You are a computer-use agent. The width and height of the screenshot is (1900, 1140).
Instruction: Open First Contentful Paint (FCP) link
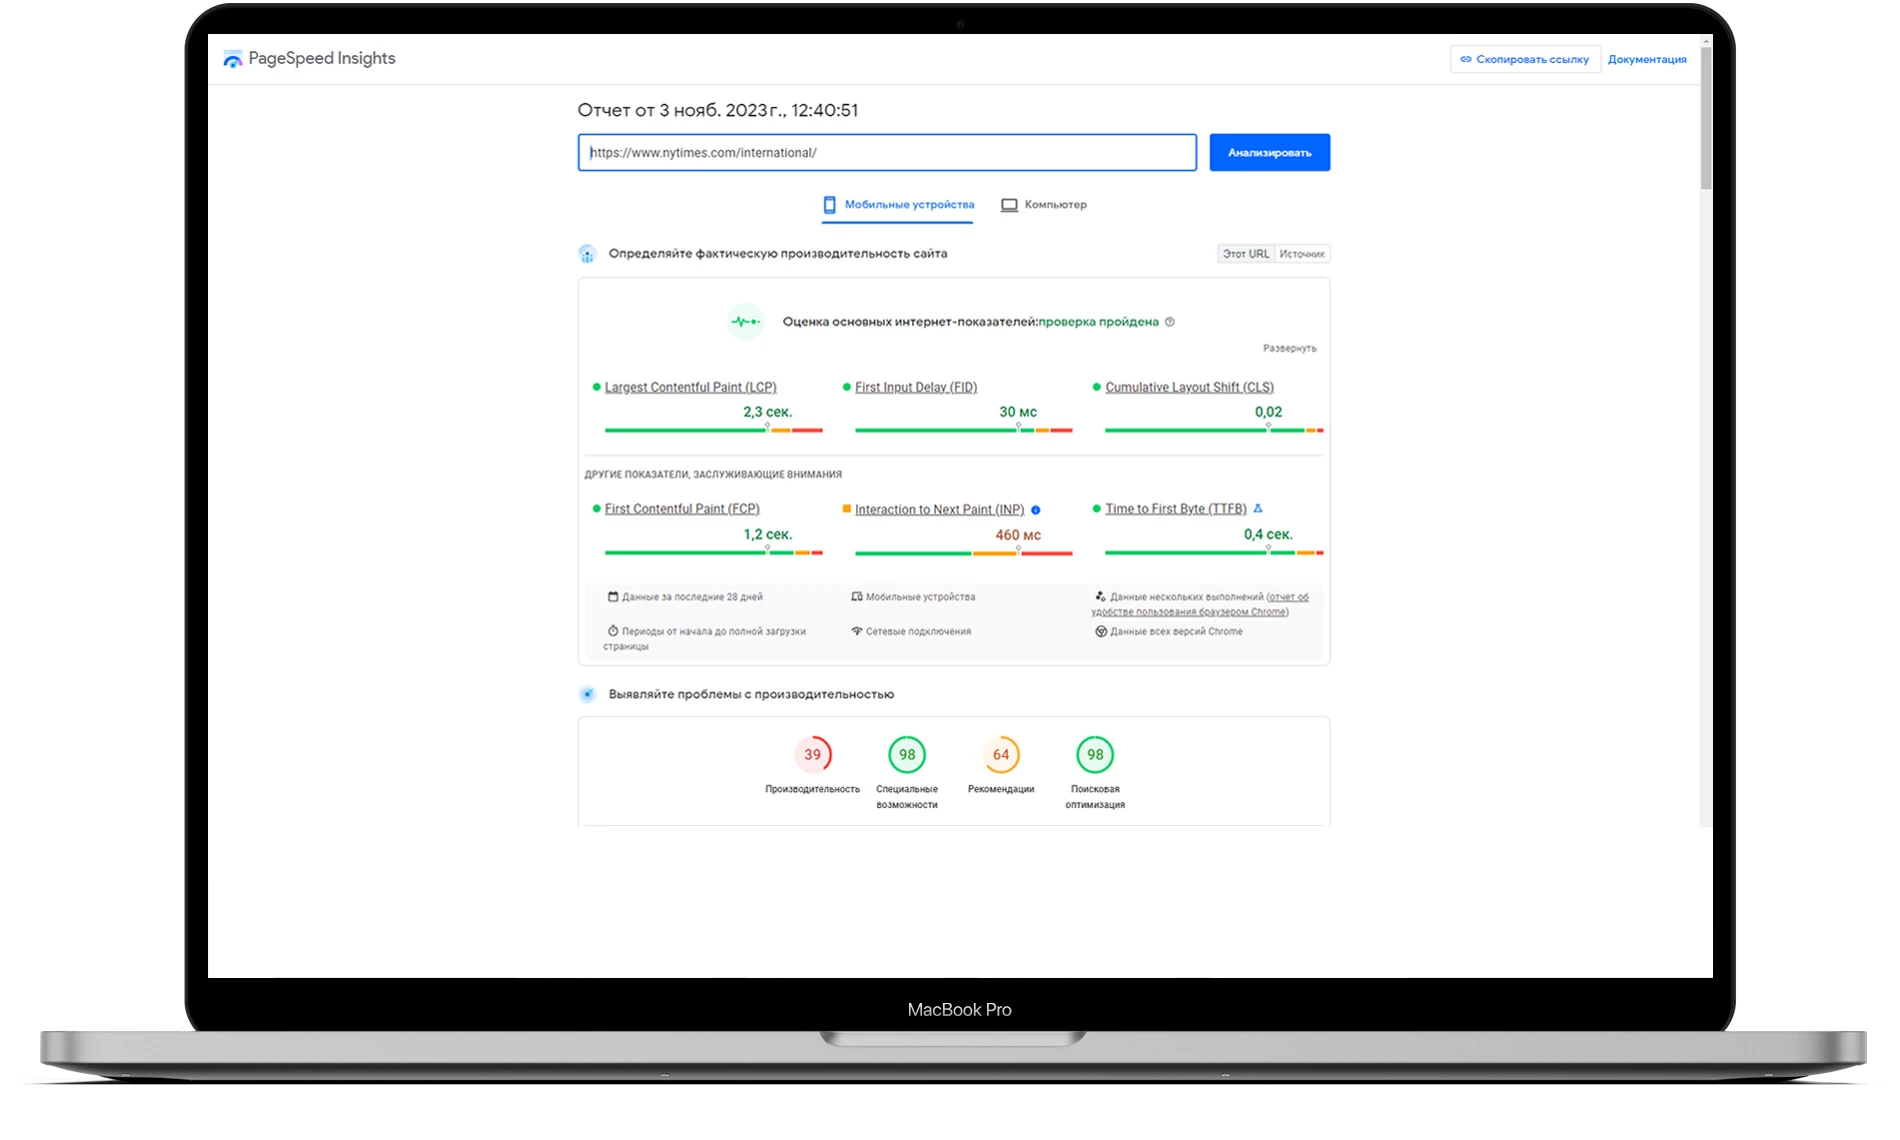[x=682, y=509]
